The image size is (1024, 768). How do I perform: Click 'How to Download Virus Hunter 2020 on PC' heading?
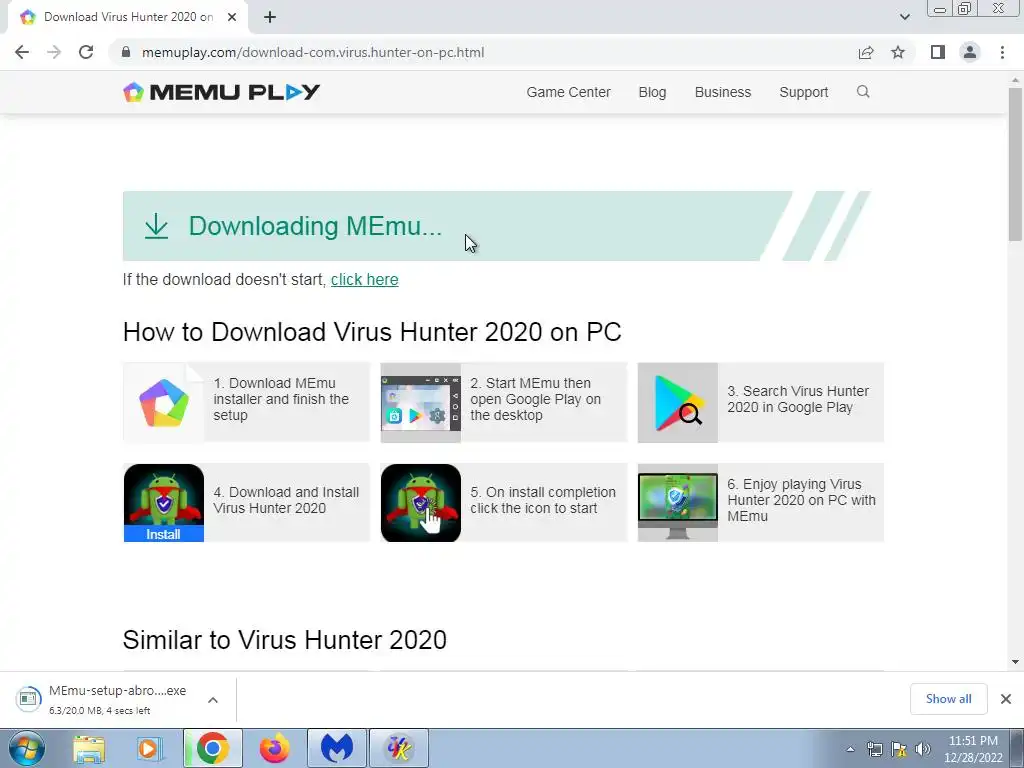click(x=372, y=332)
